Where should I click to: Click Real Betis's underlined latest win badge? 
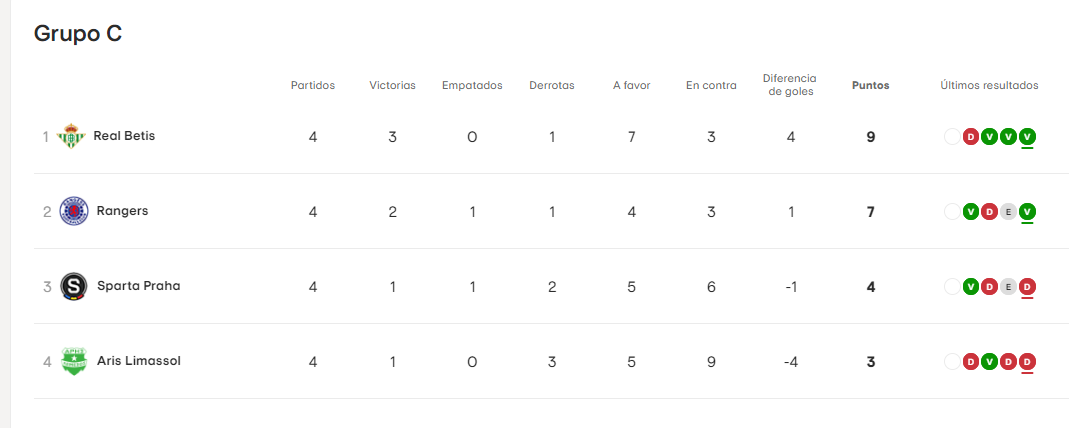1028,137
